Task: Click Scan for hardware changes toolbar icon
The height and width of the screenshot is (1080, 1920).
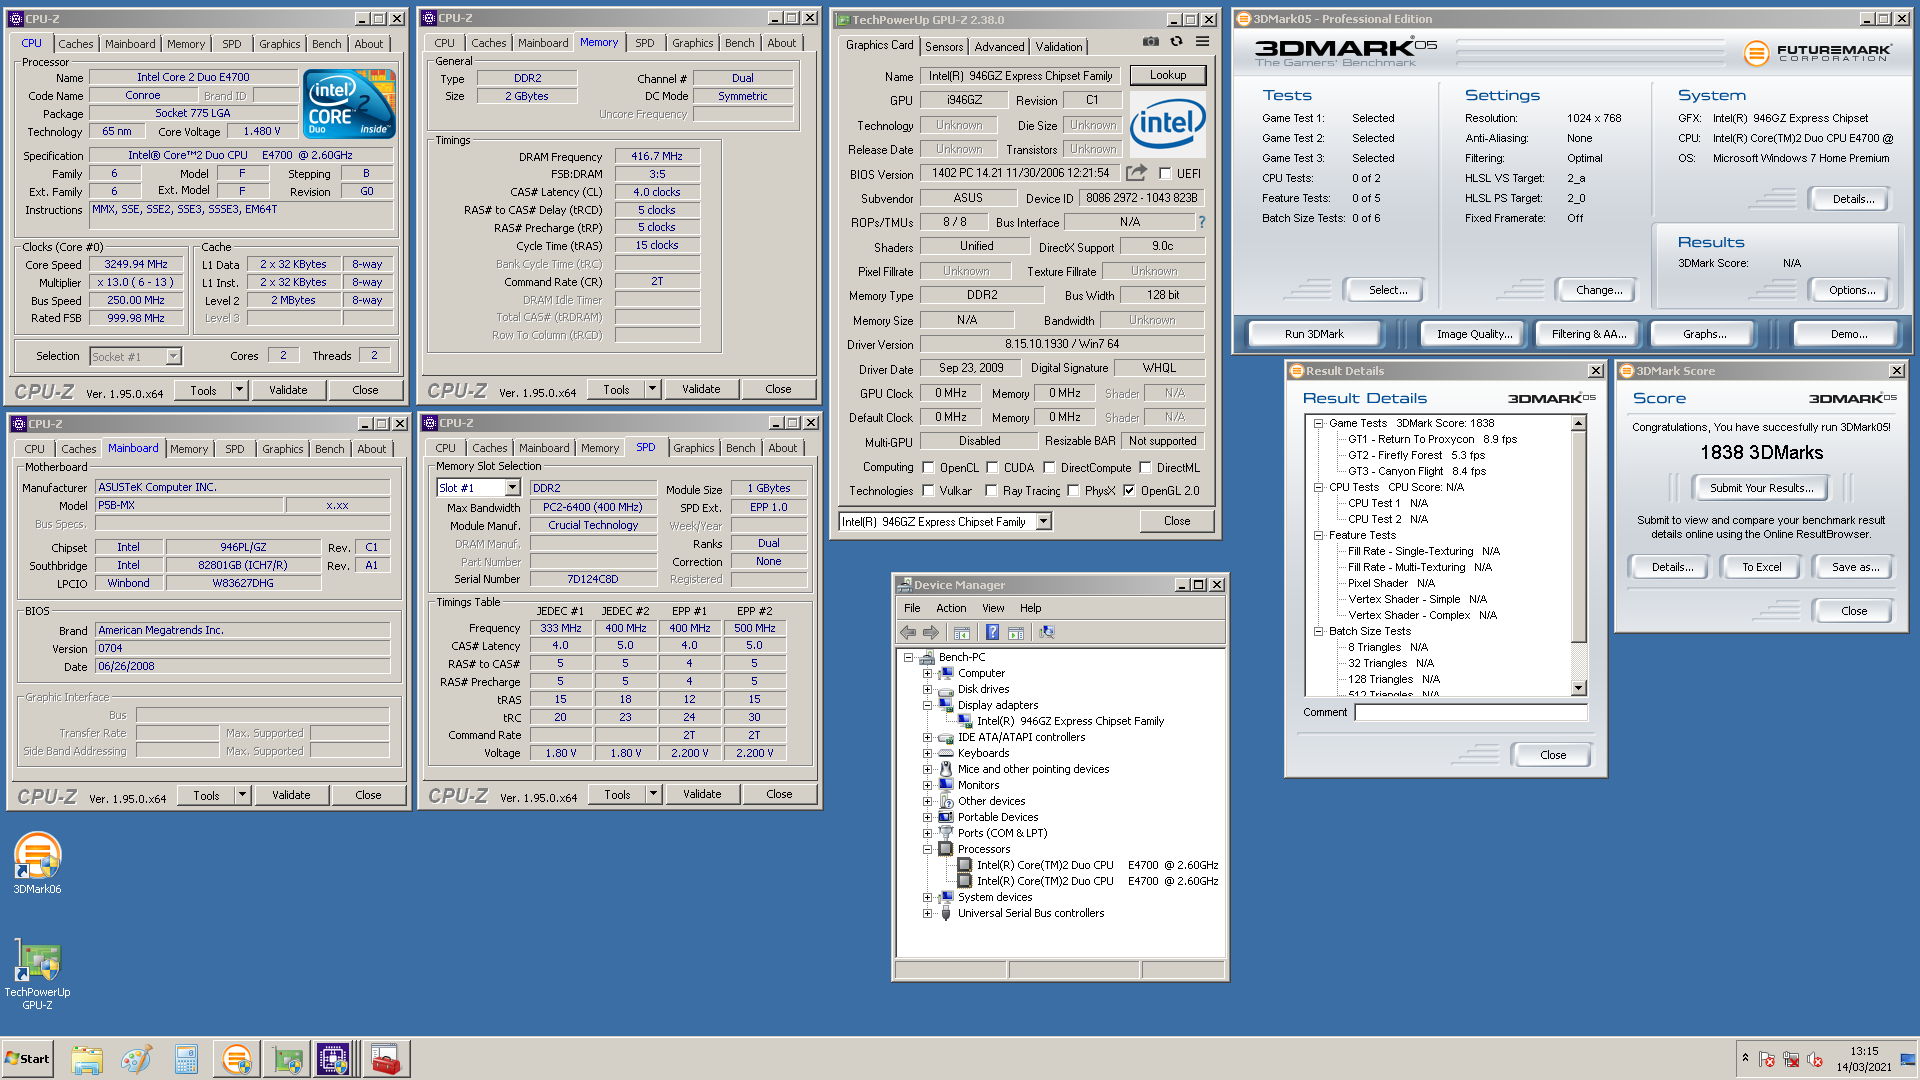Action: (x=1047, y=632)
